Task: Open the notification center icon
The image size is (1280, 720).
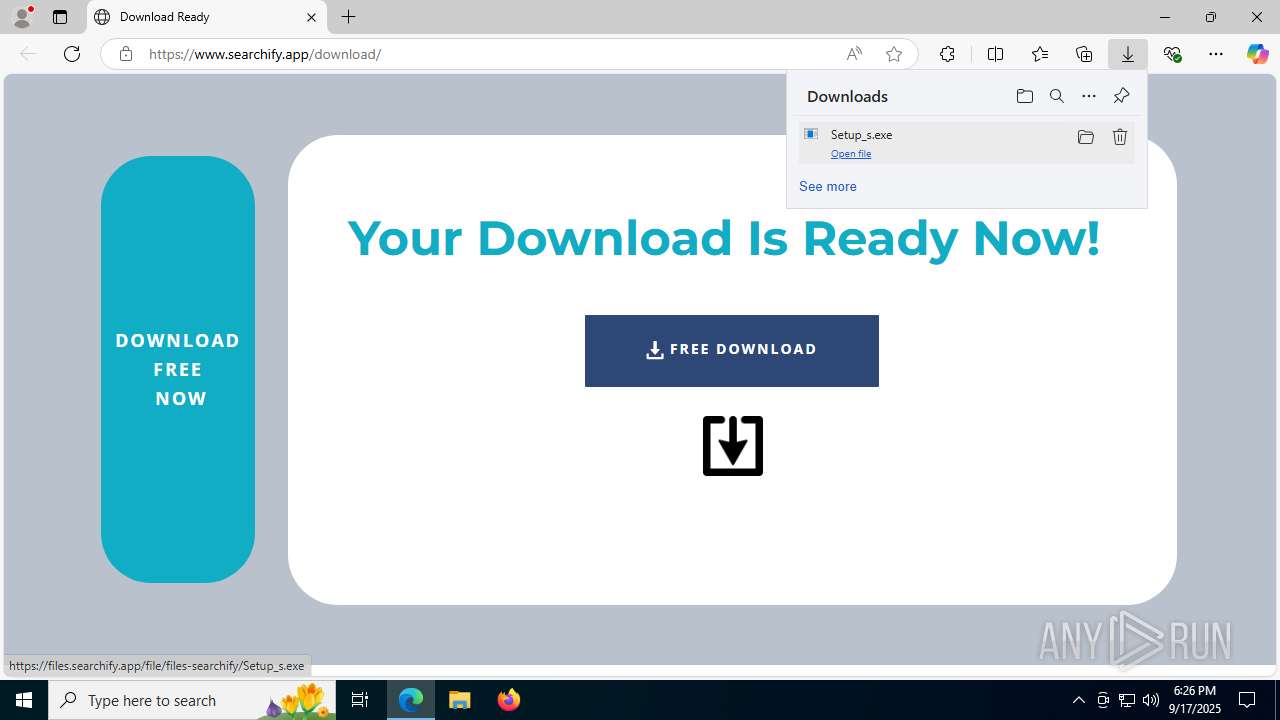Action: [x=1247, y=700]
